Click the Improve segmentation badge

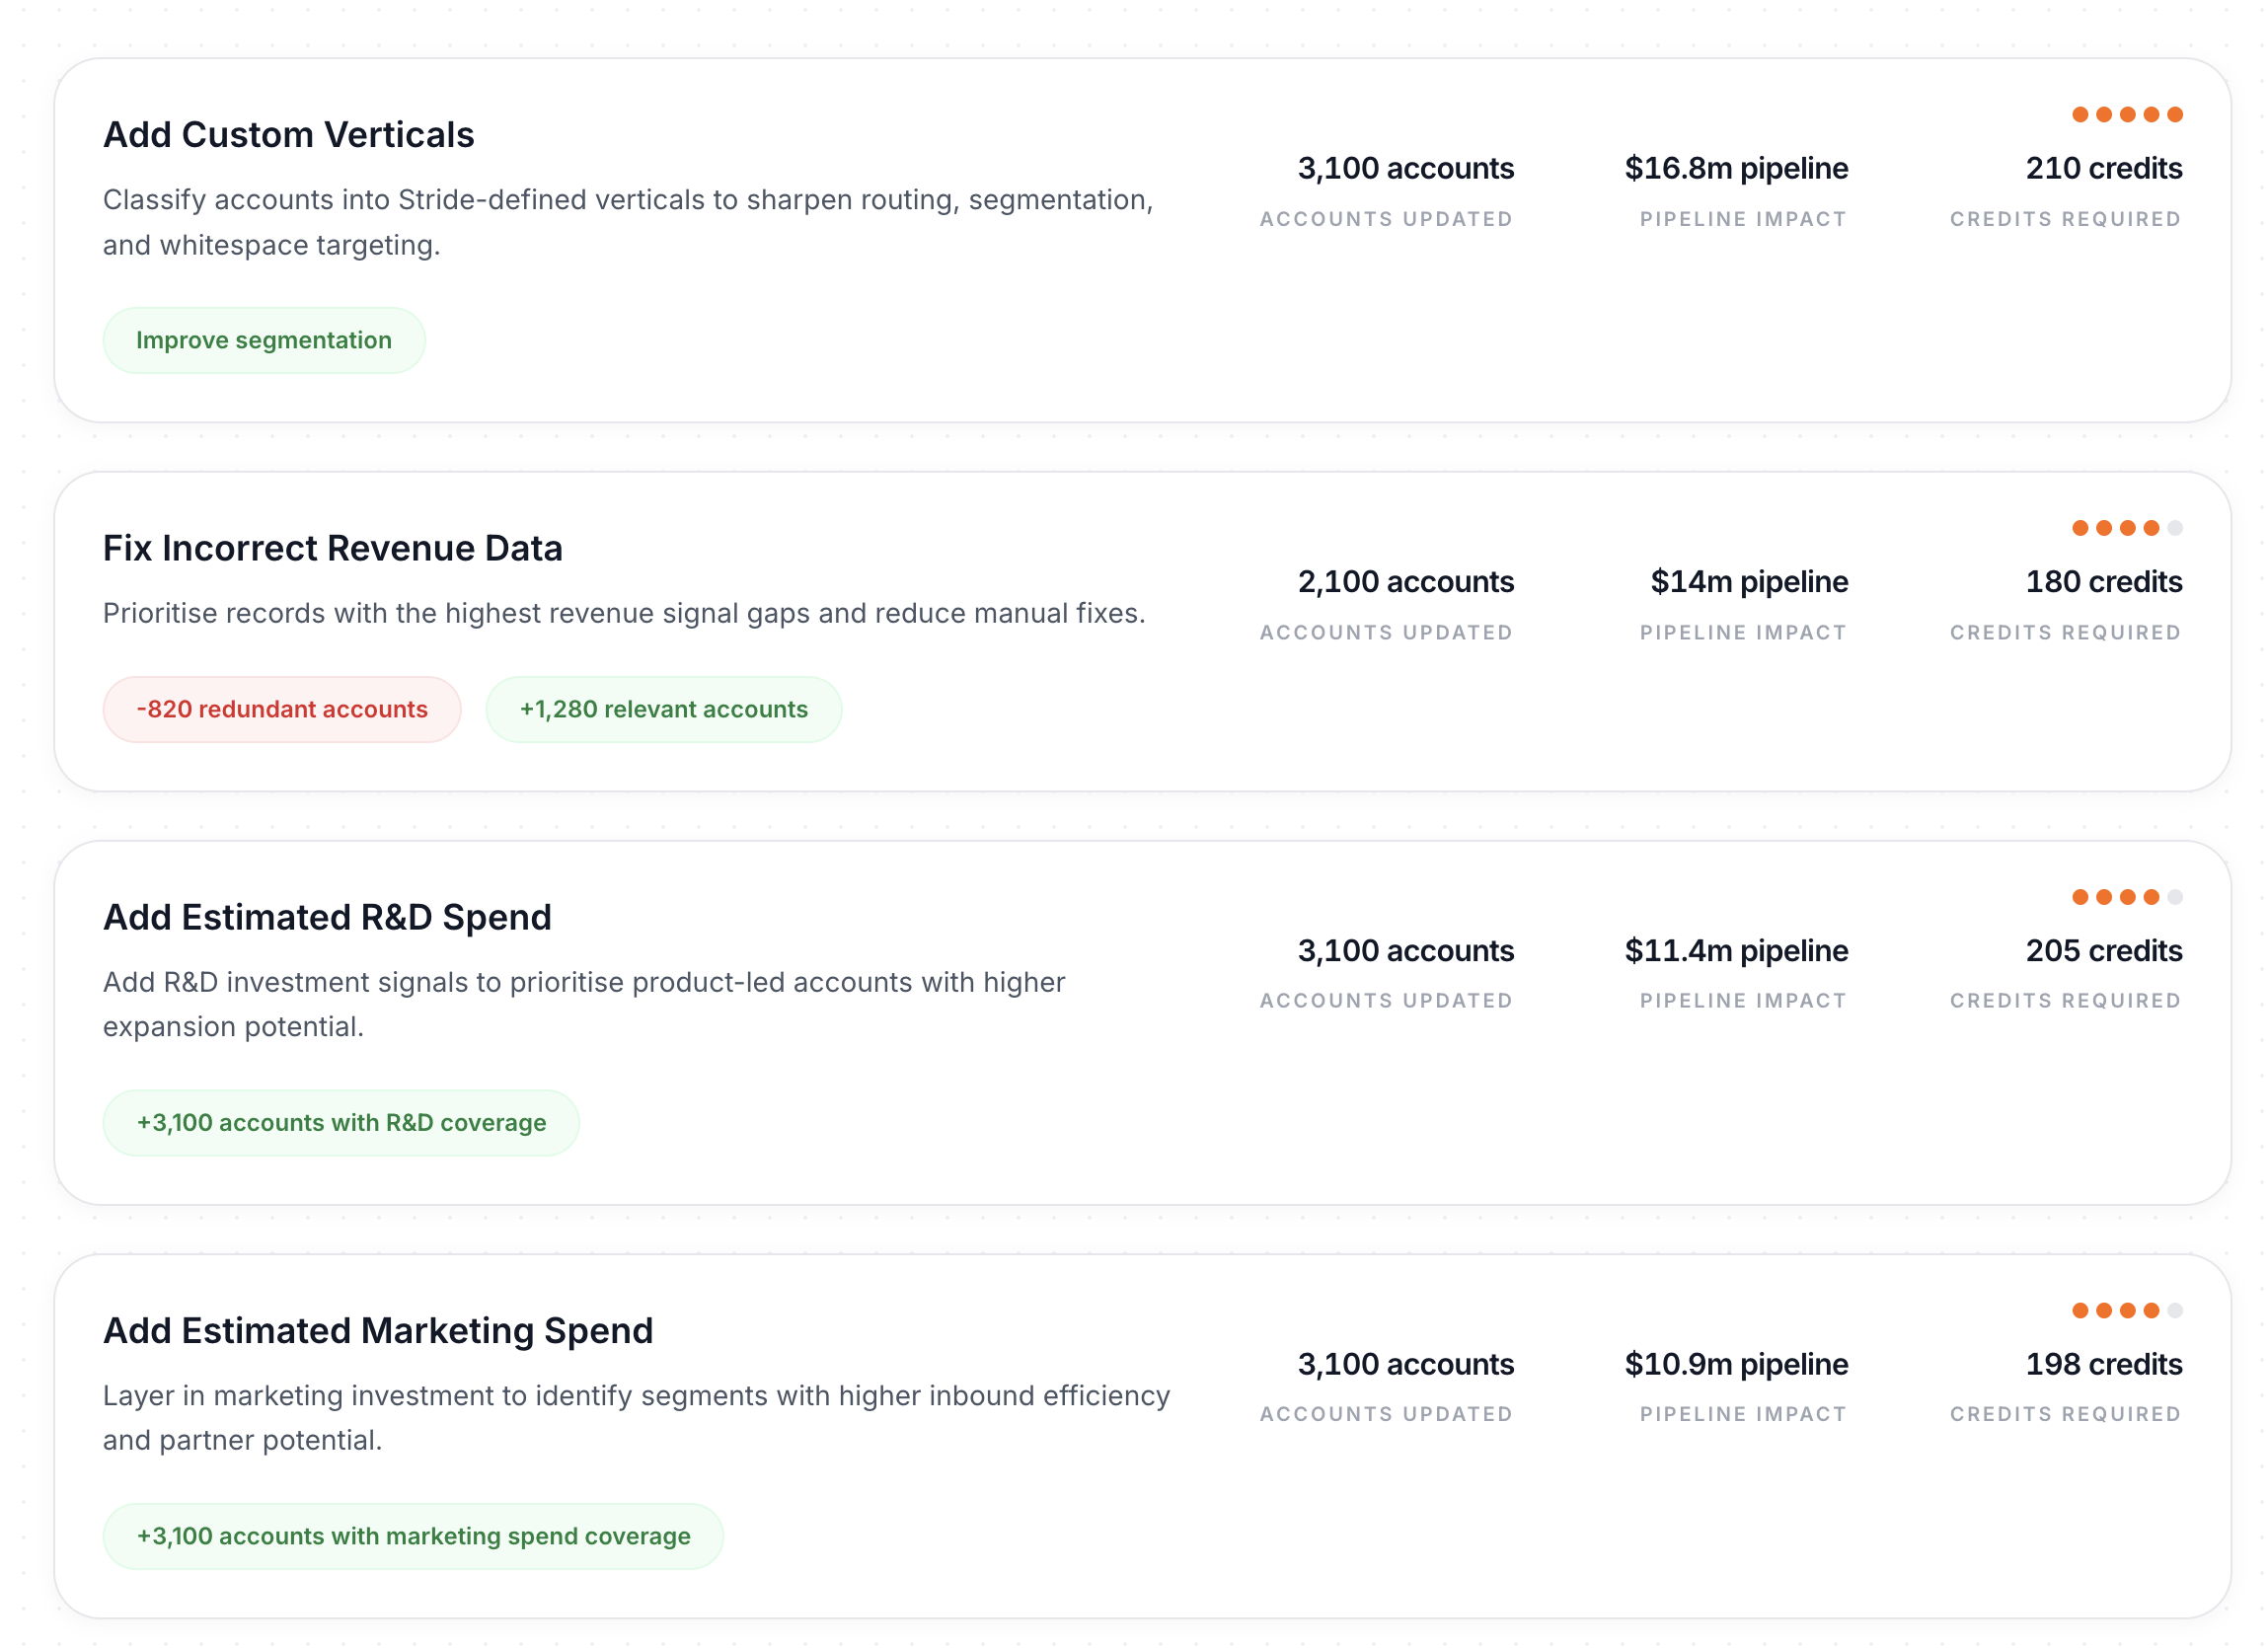pyautogui.click(x=263, y=340)
